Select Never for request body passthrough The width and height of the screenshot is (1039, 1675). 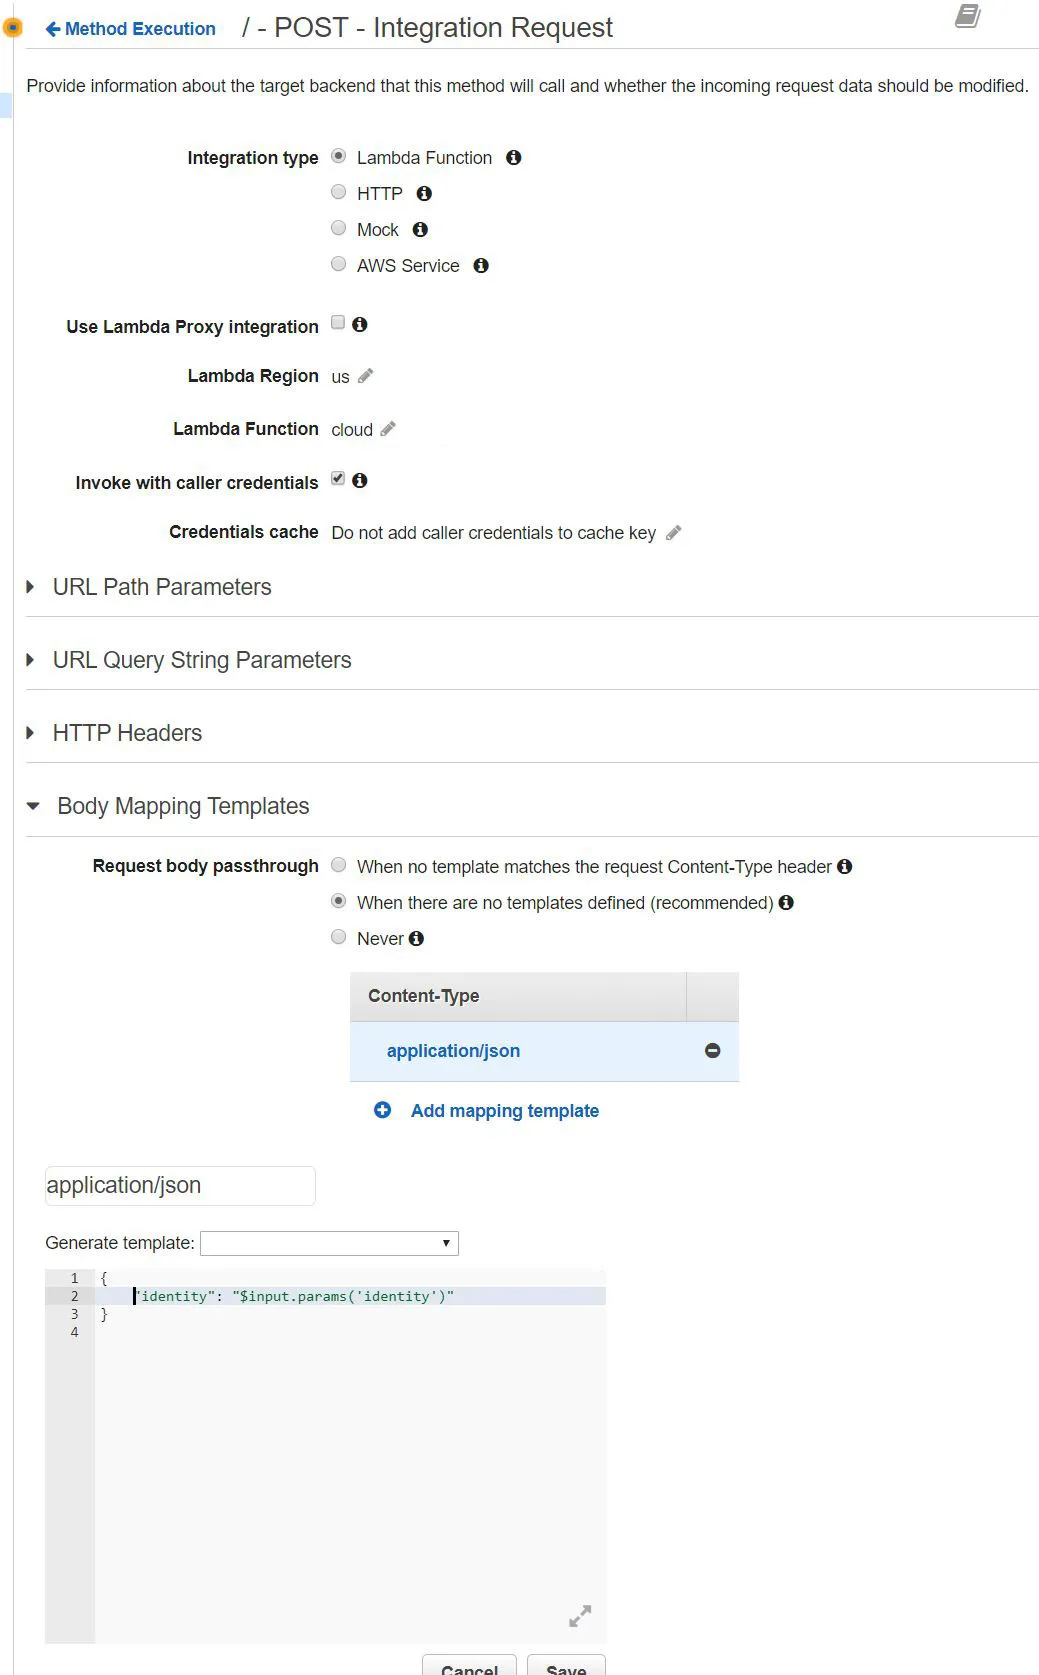point(339,938)
